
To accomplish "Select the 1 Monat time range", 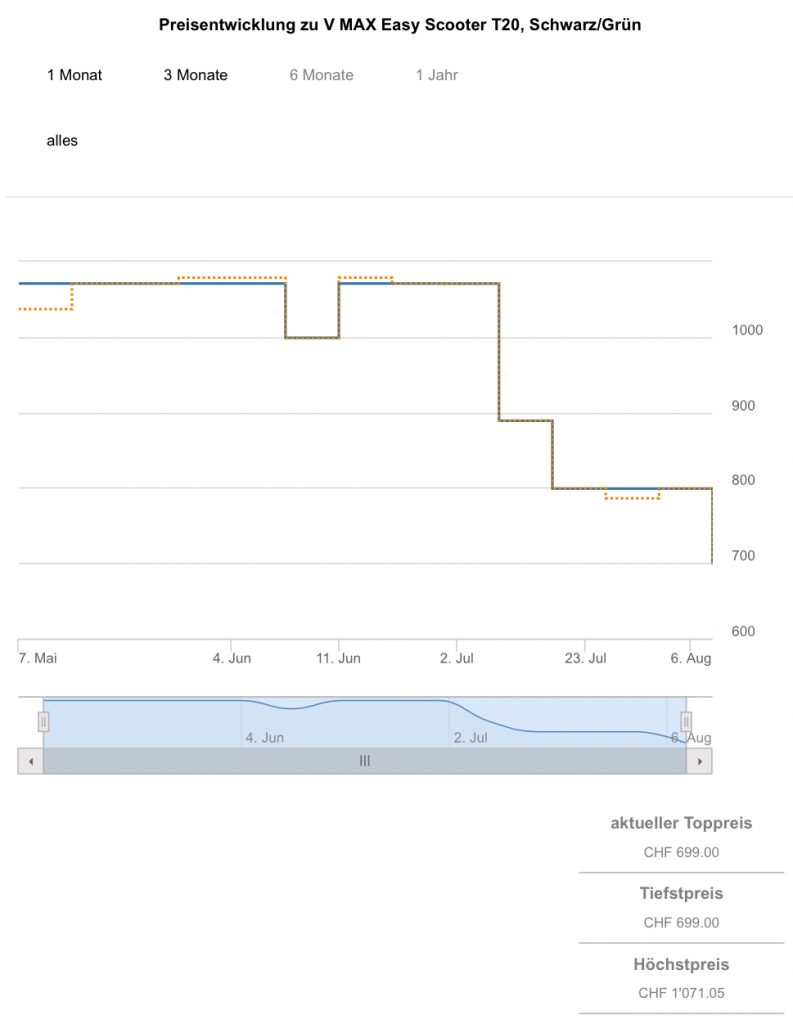I will 74,75.
